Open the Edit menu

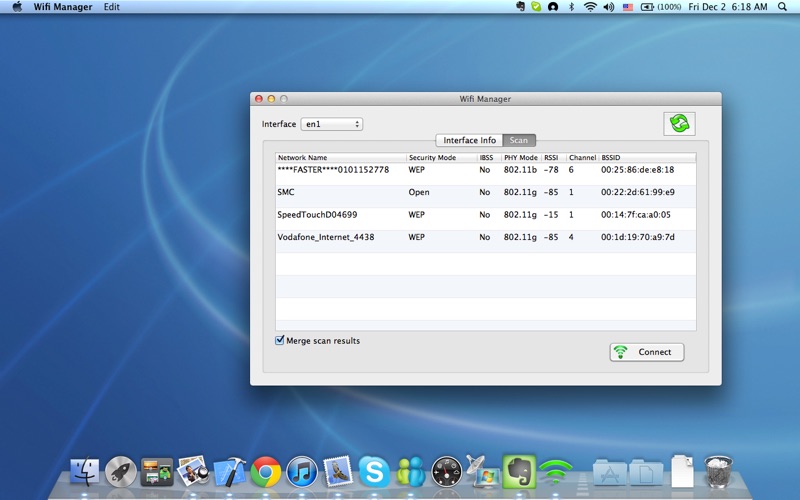pyautogui.click(x=111, y=7)
